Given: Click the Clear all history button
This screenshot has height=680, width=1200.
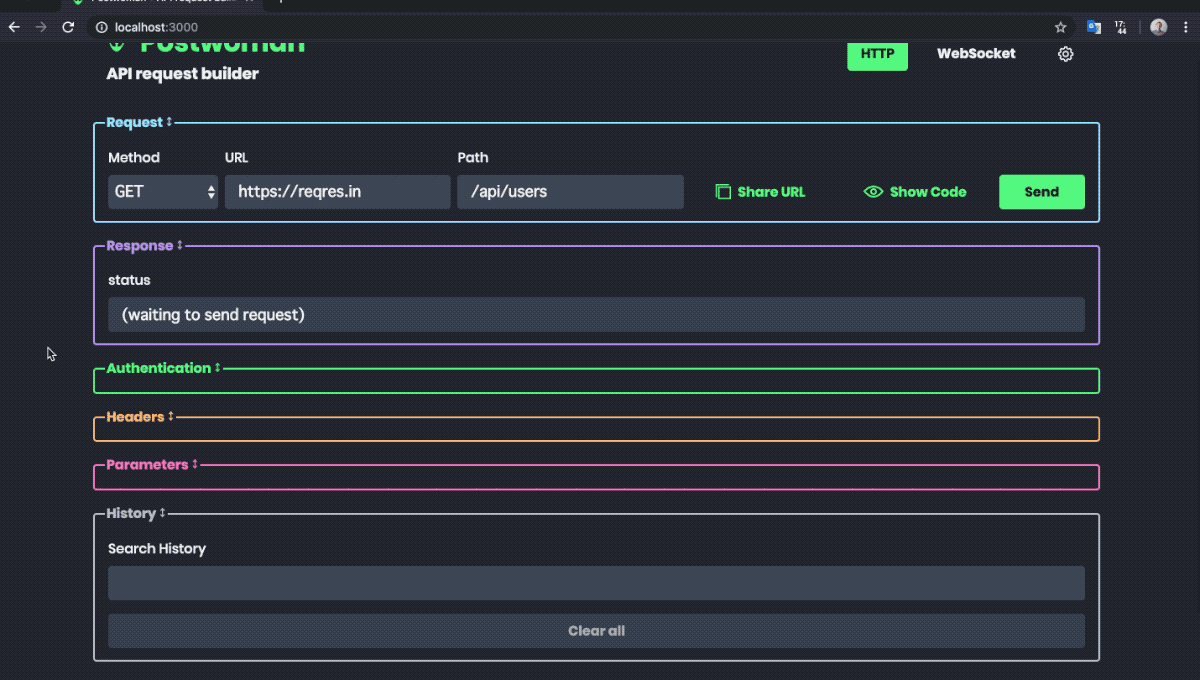Looking at the screenshot, I should point(596,631).
